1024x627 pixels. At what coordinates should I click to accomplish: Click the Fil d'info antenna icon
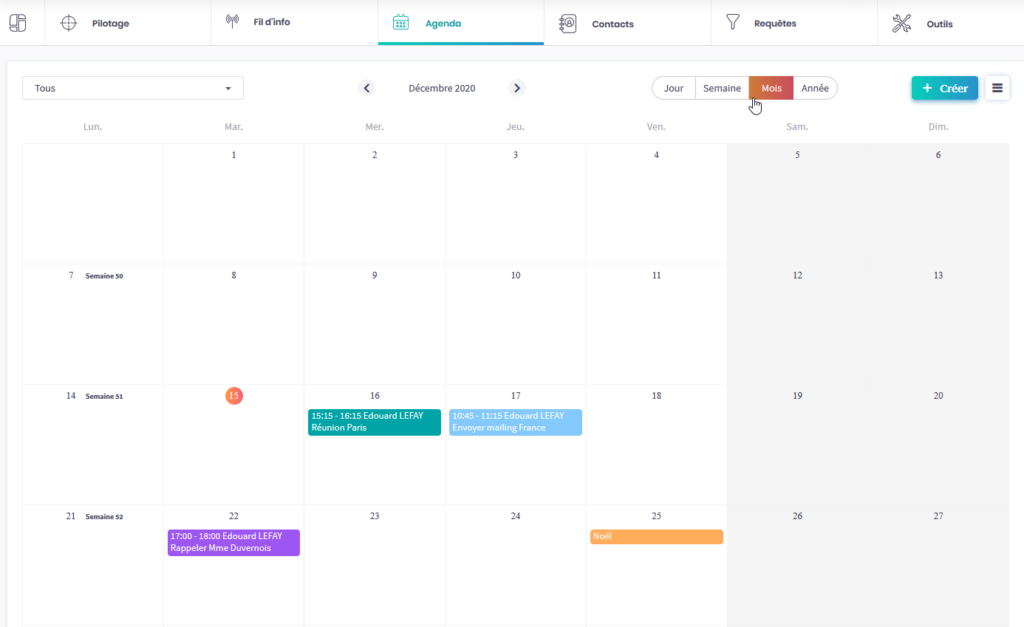click(233, 22)
